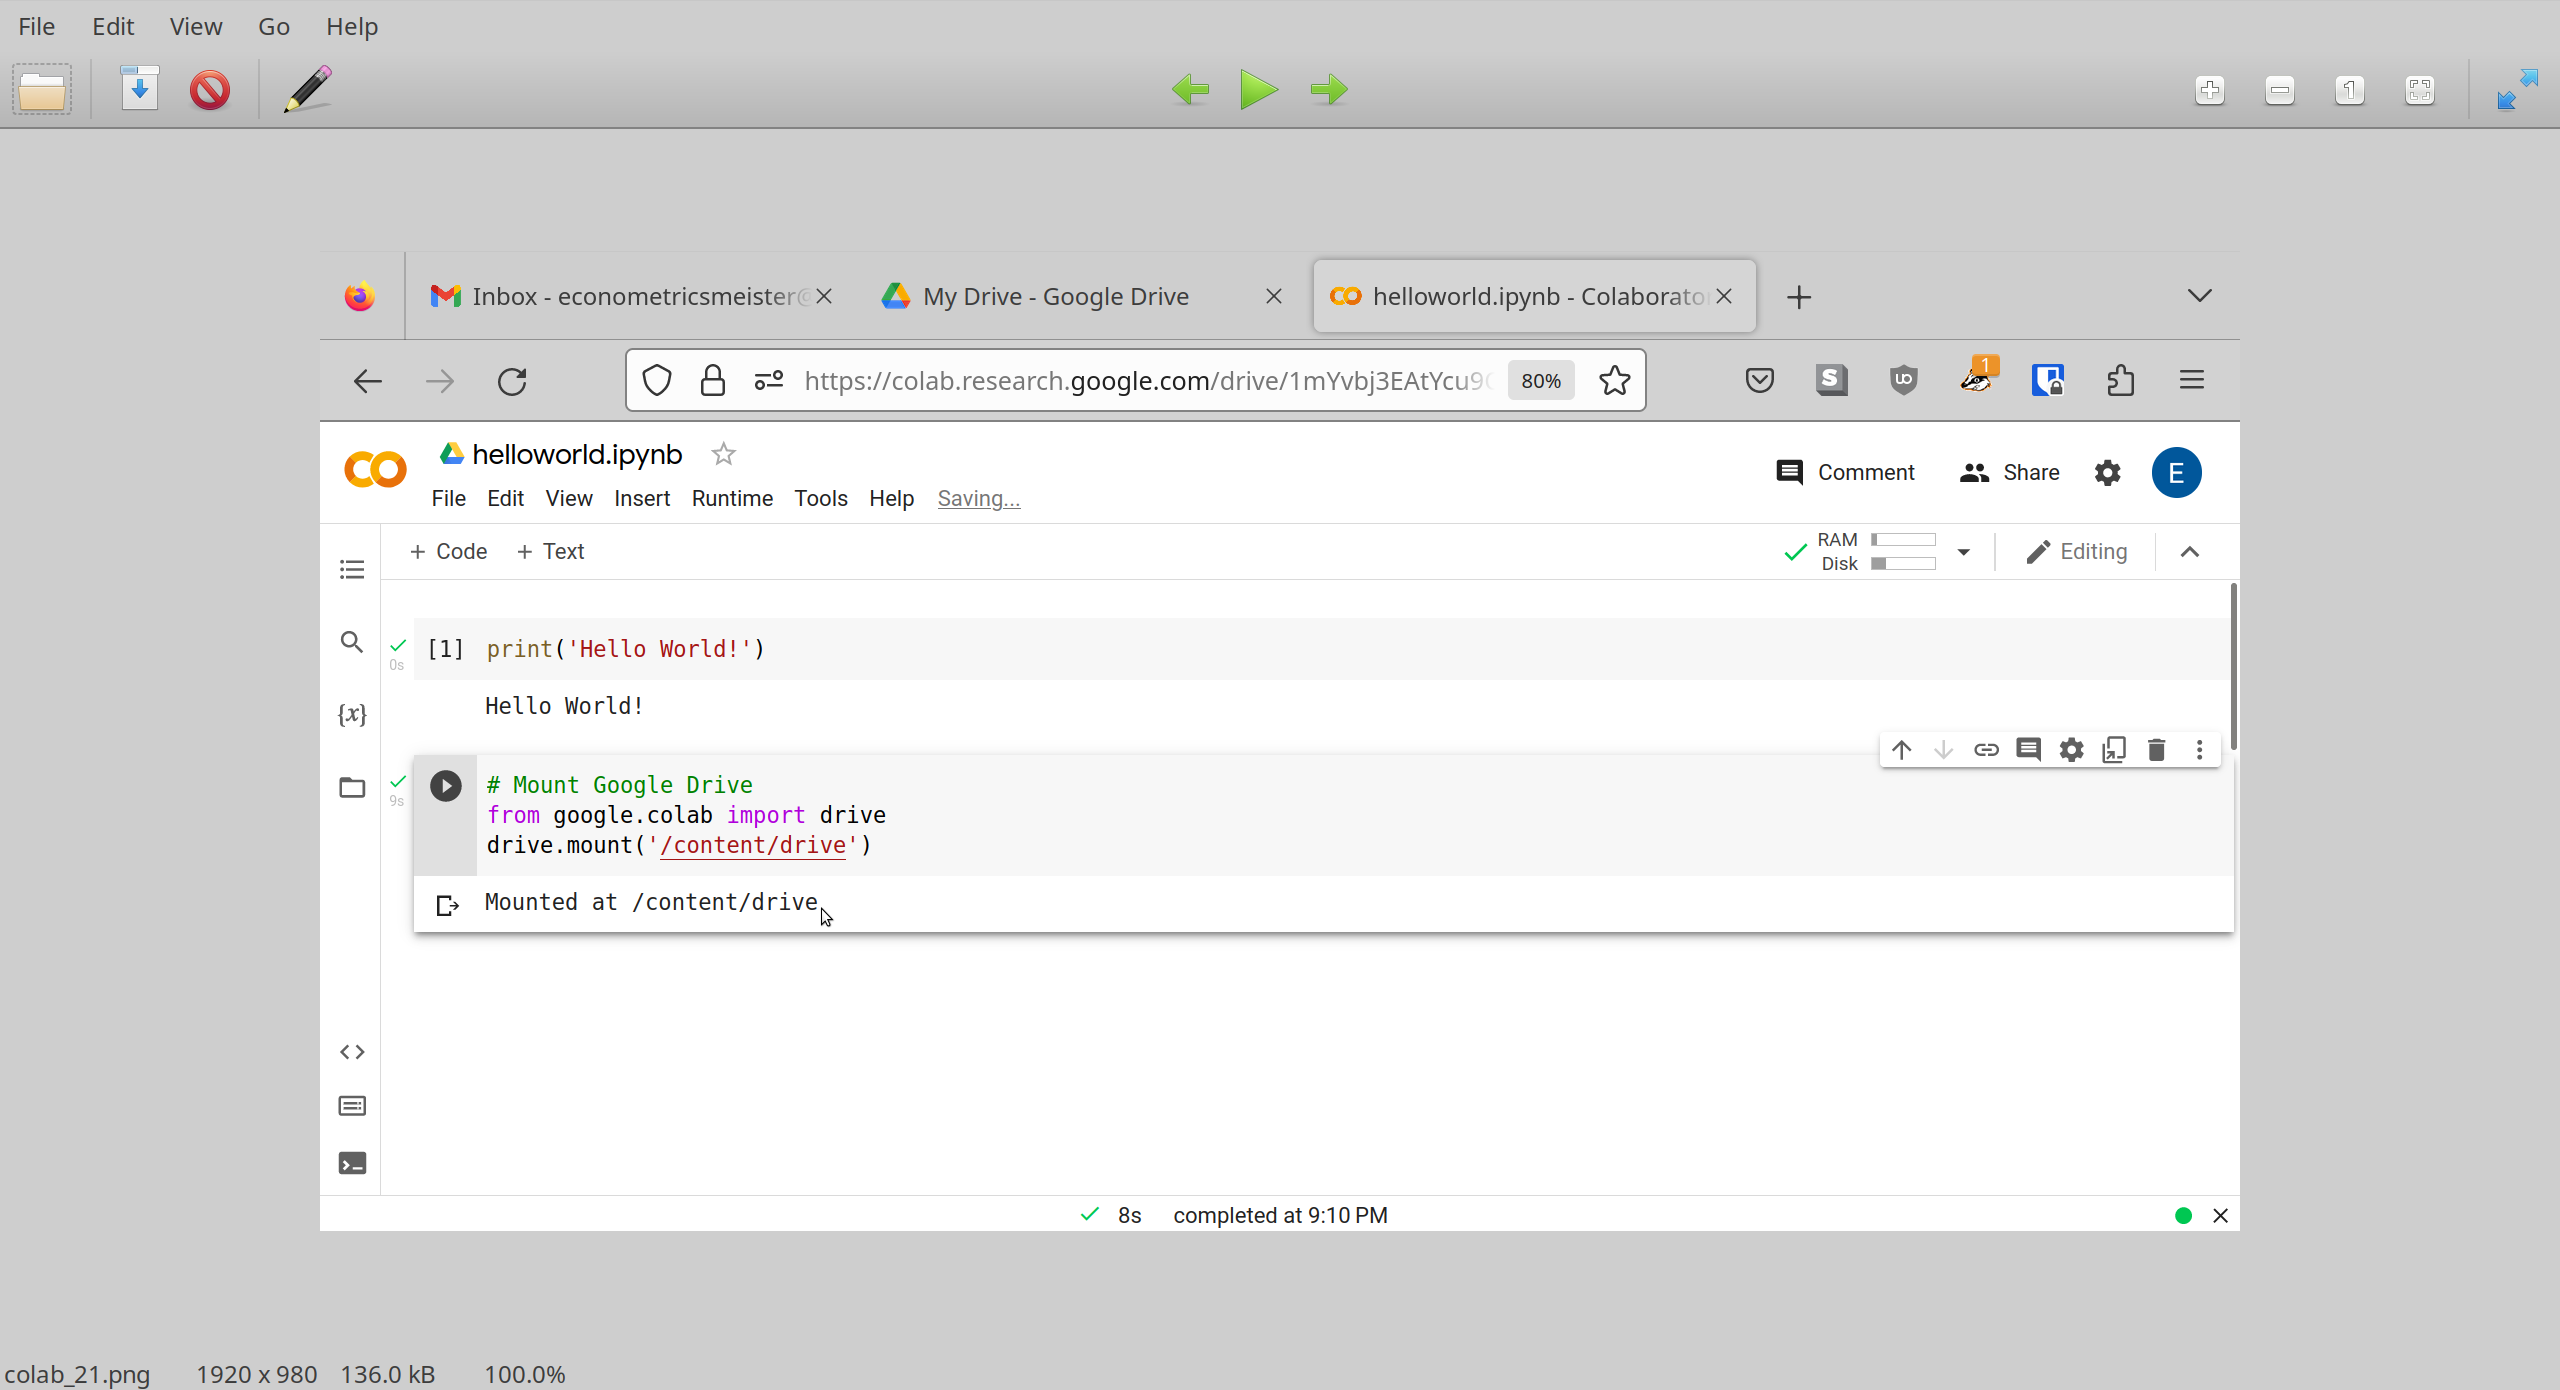2560x1390 pixels.
Task: Click the Saving... status link
Action: click(x=979, y=498)
